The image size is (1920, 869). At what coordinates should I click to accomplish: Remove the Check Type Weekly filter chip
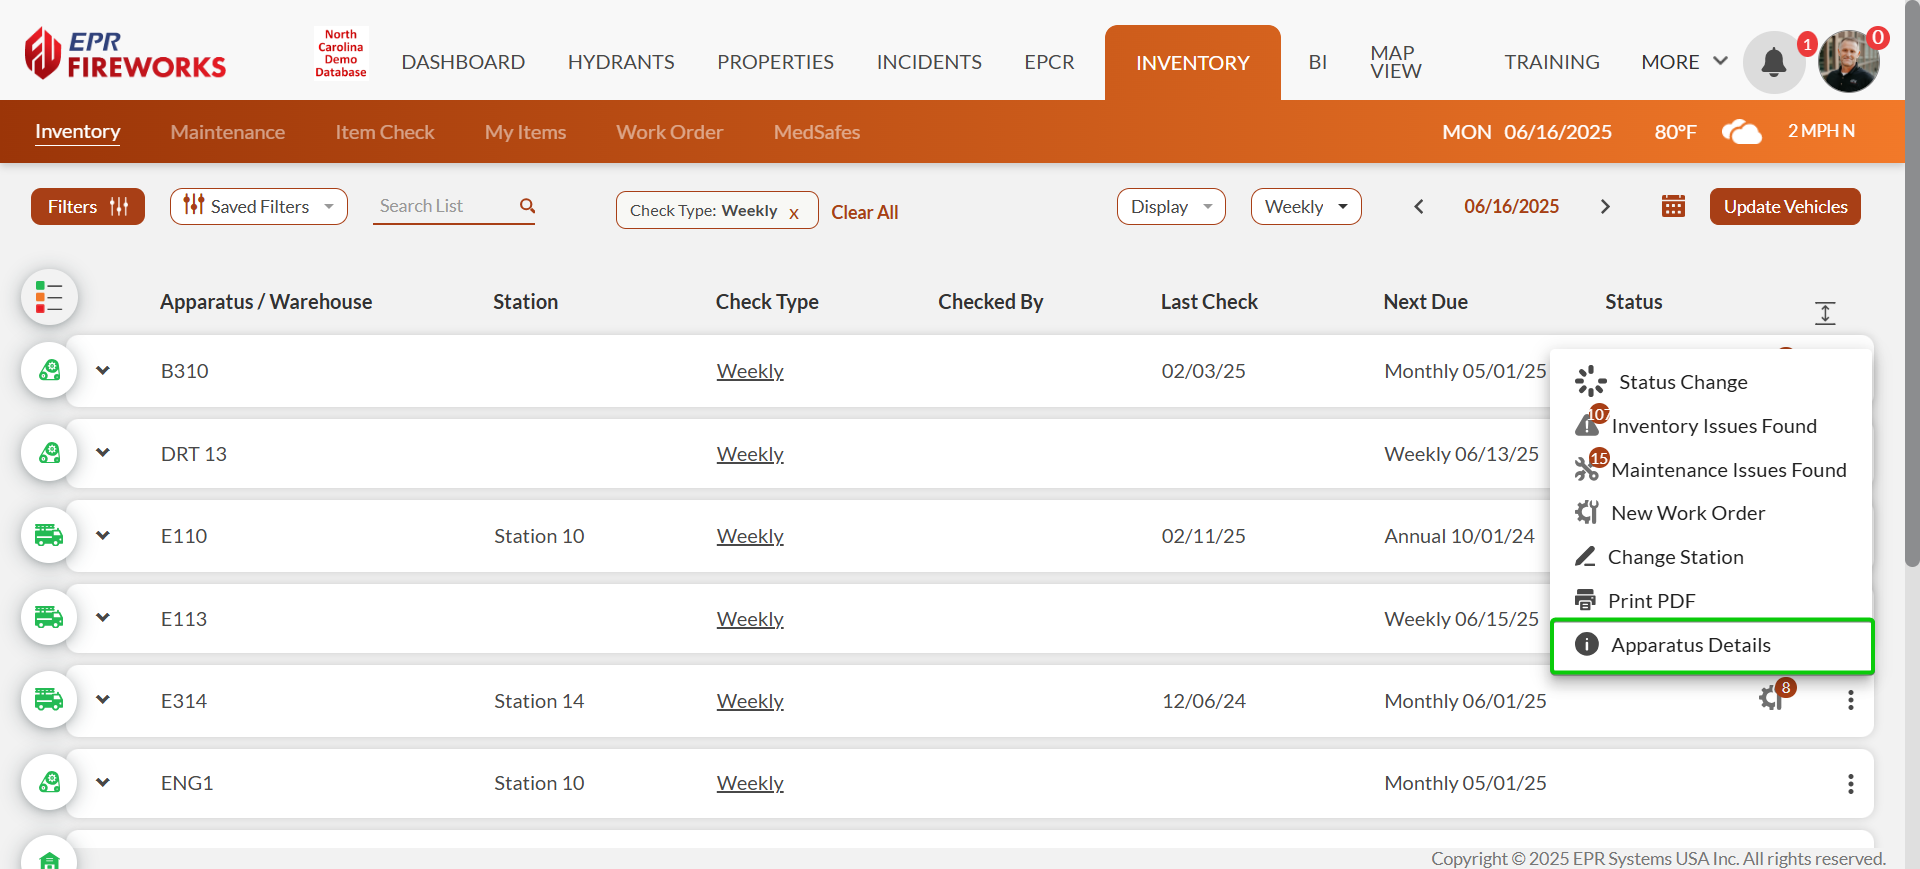pyautogui.click(x=794, y=213)
